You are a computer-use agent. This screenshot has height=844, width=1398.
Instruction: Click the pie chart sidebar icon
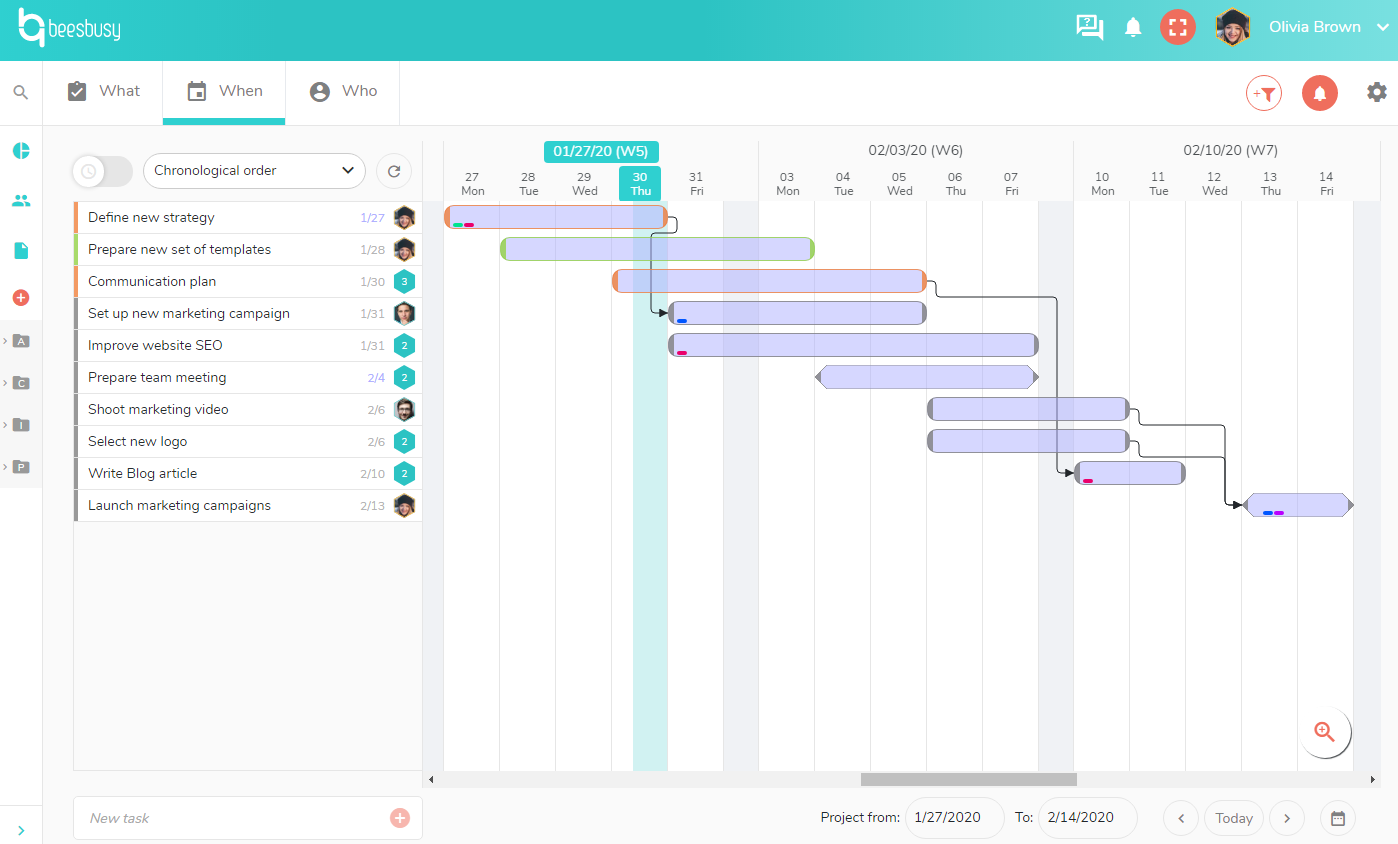click(21, 151)
